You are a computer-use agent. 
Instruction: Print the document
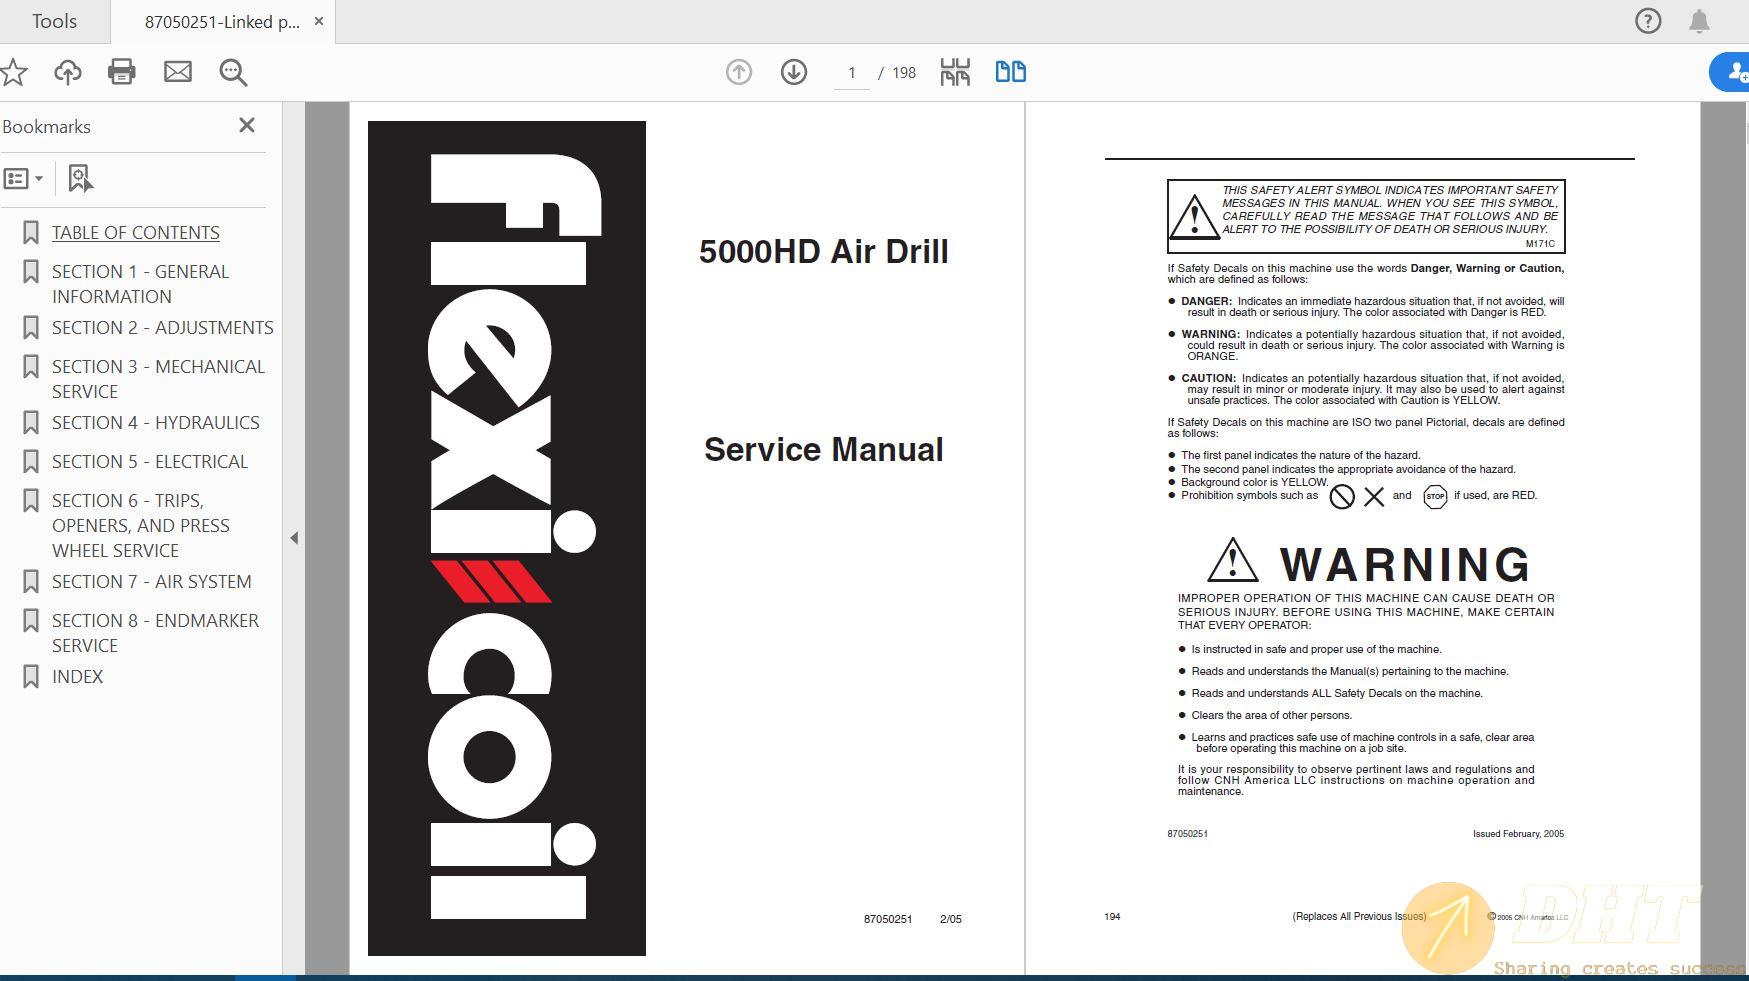(x=121, y=71)
